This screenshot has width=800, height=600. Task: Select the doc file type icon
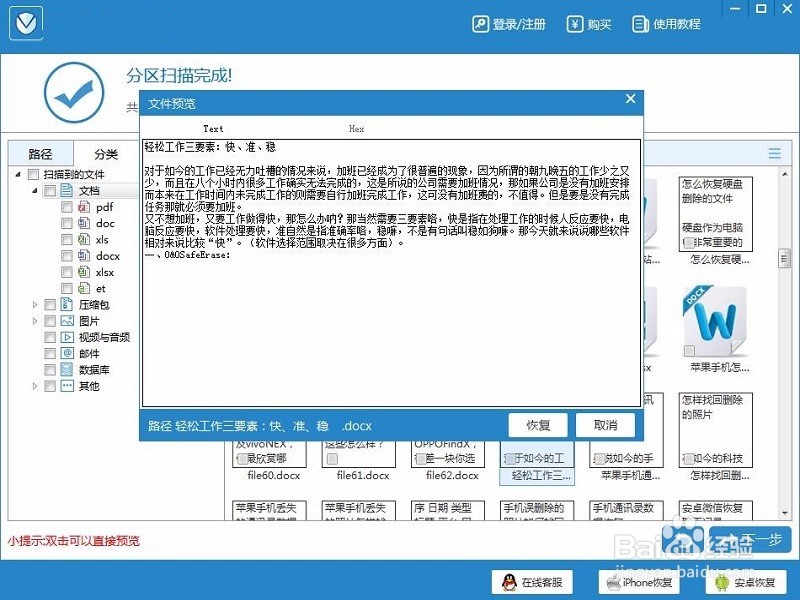click(82, 224)
